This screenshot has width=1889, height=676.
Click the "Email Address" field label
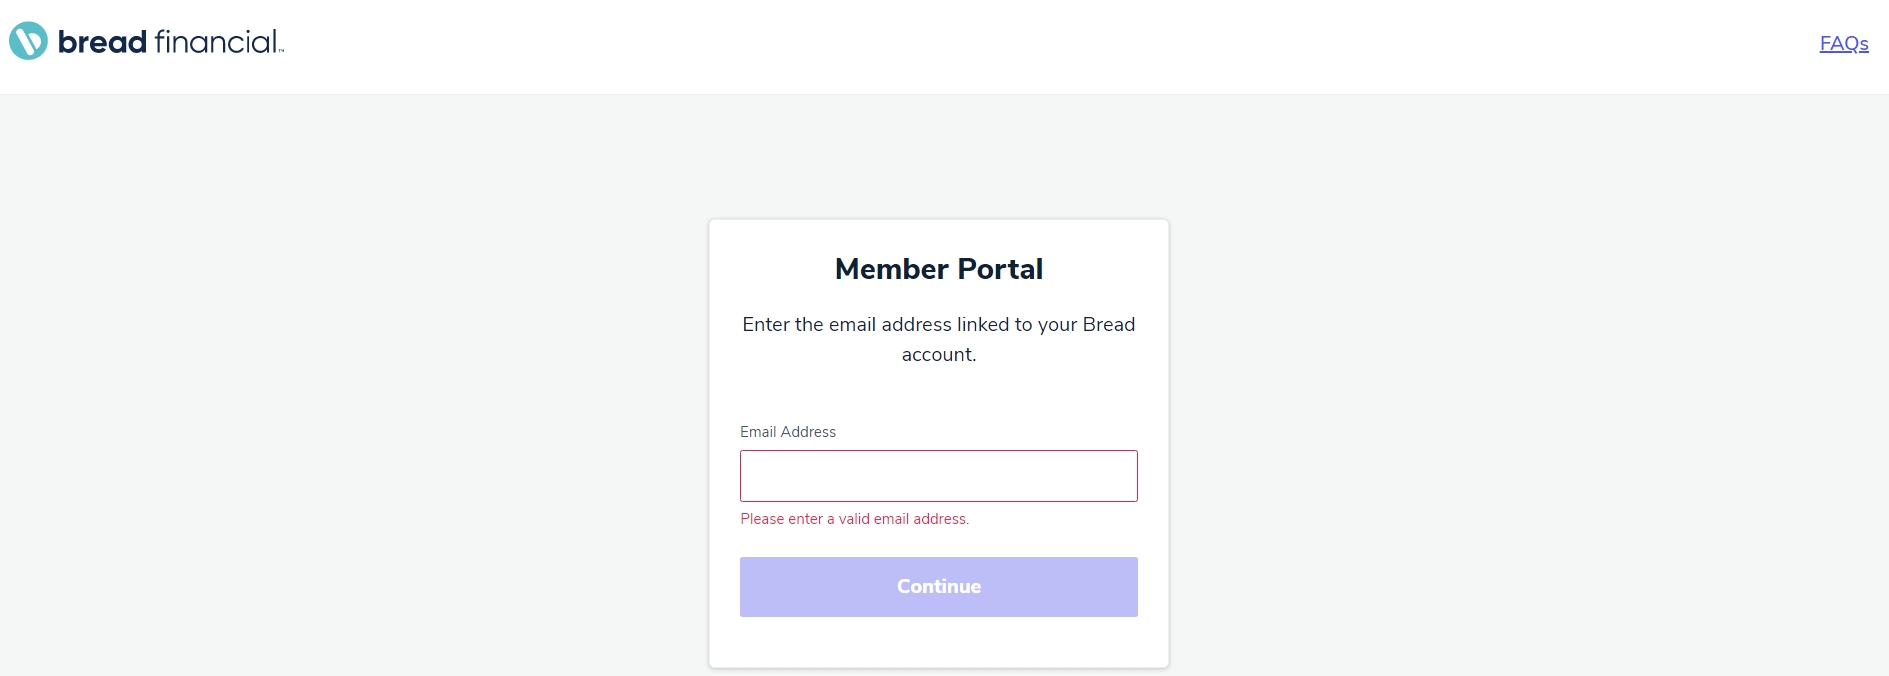[788, 432]
